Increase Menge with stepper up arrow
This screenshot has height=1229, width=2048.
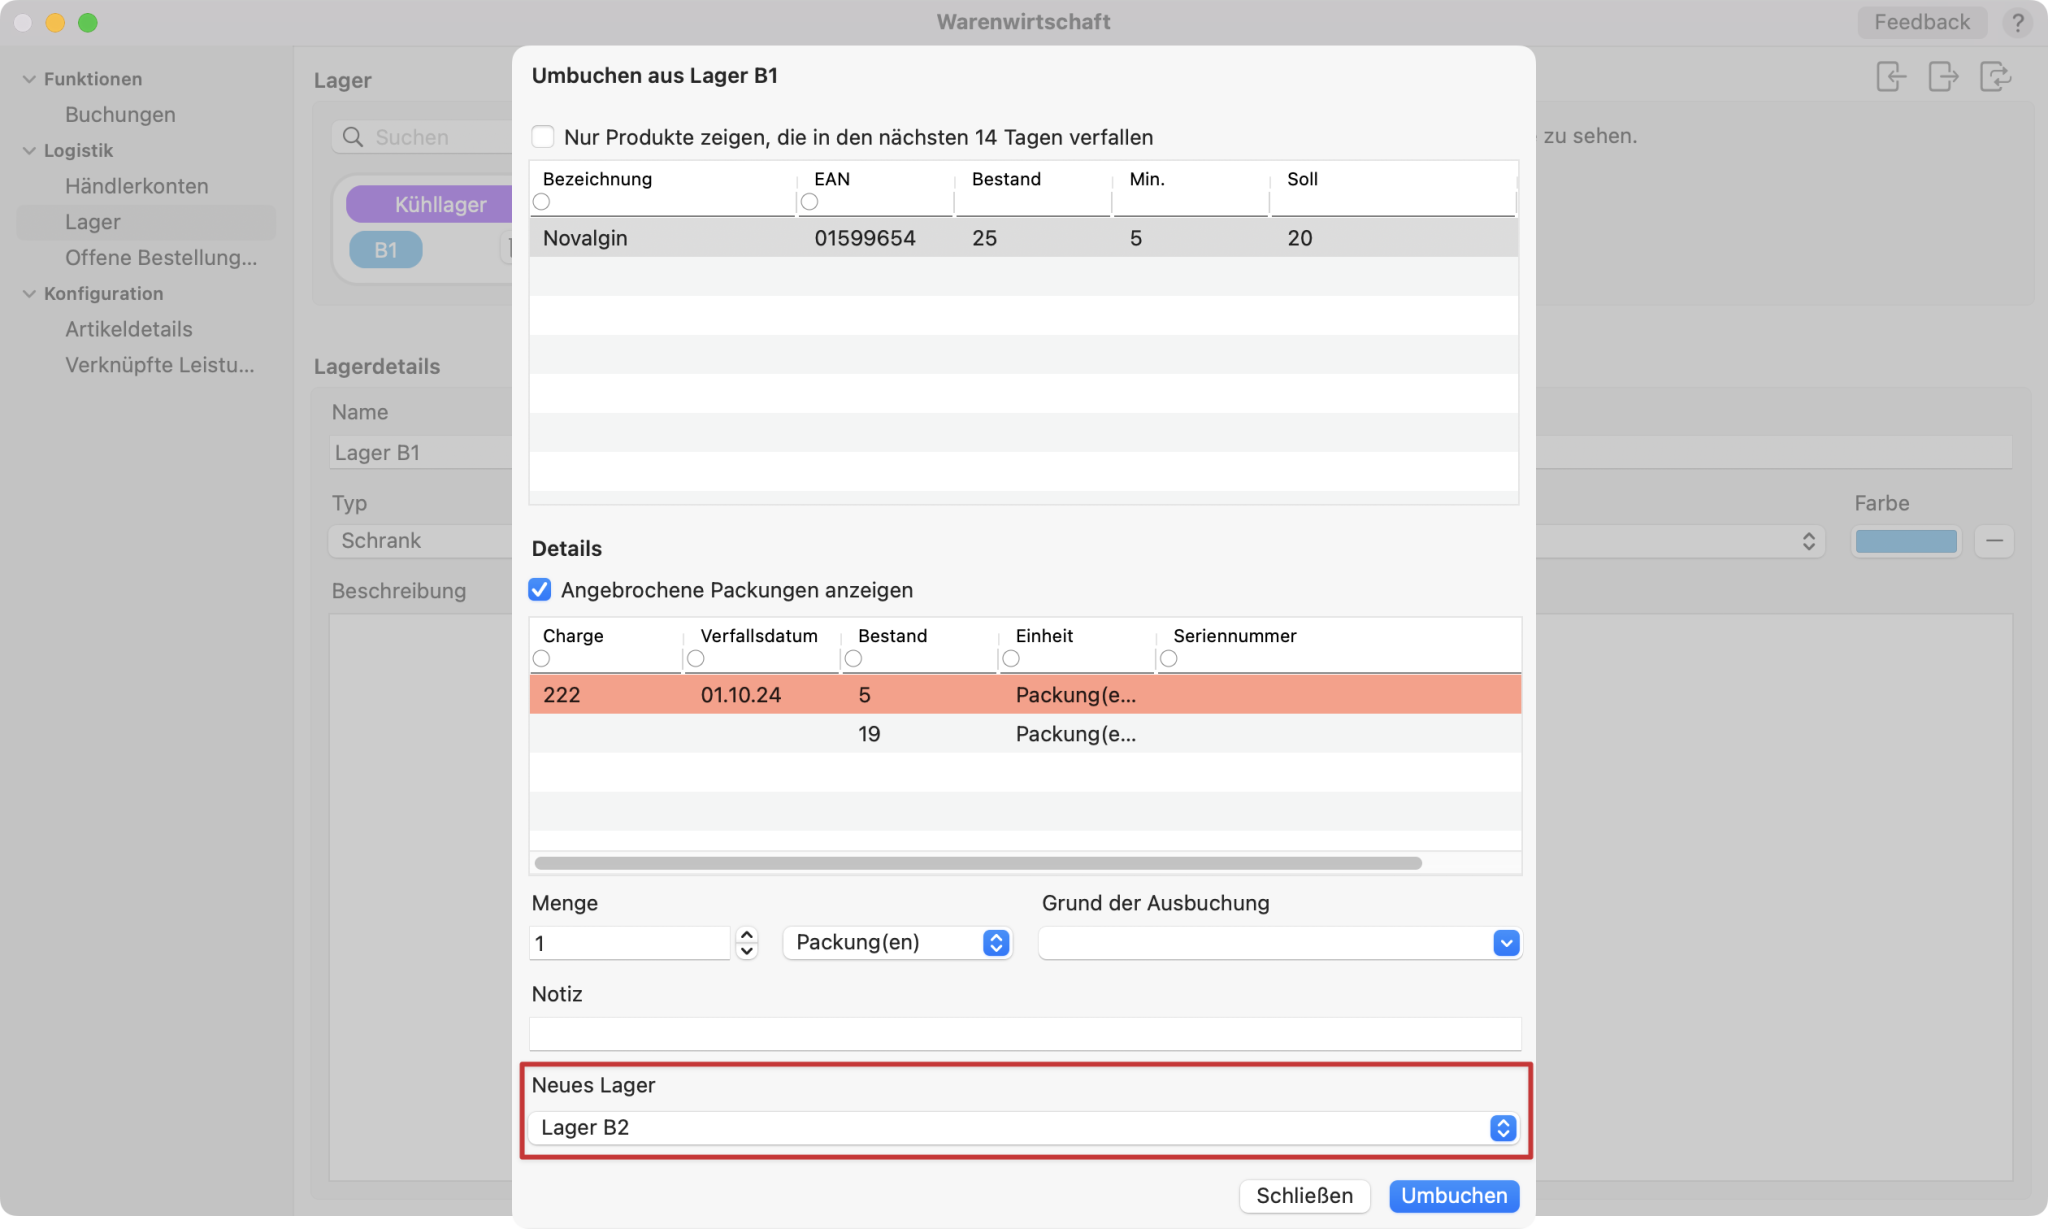tap(747, 935)
